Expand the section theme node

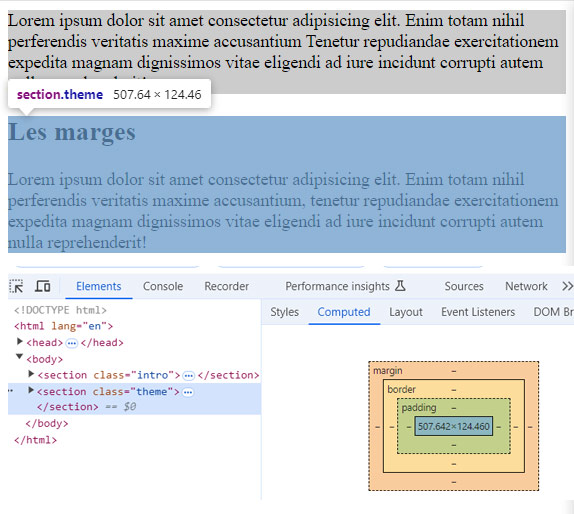point(31,390)
